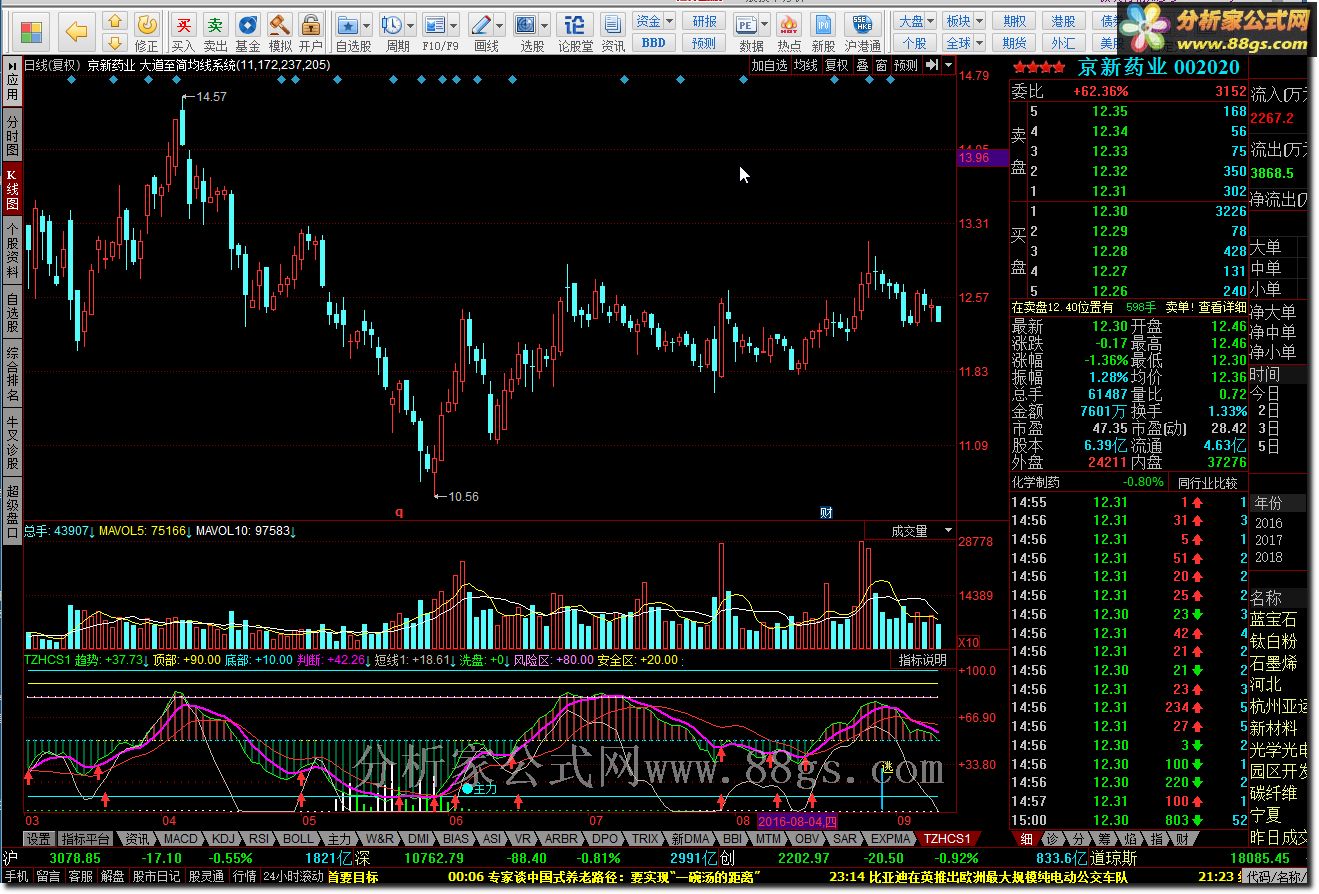Switch to the MACD indicator tab
The width and height of the screenshot is (1319, 894).
[180, 839]
